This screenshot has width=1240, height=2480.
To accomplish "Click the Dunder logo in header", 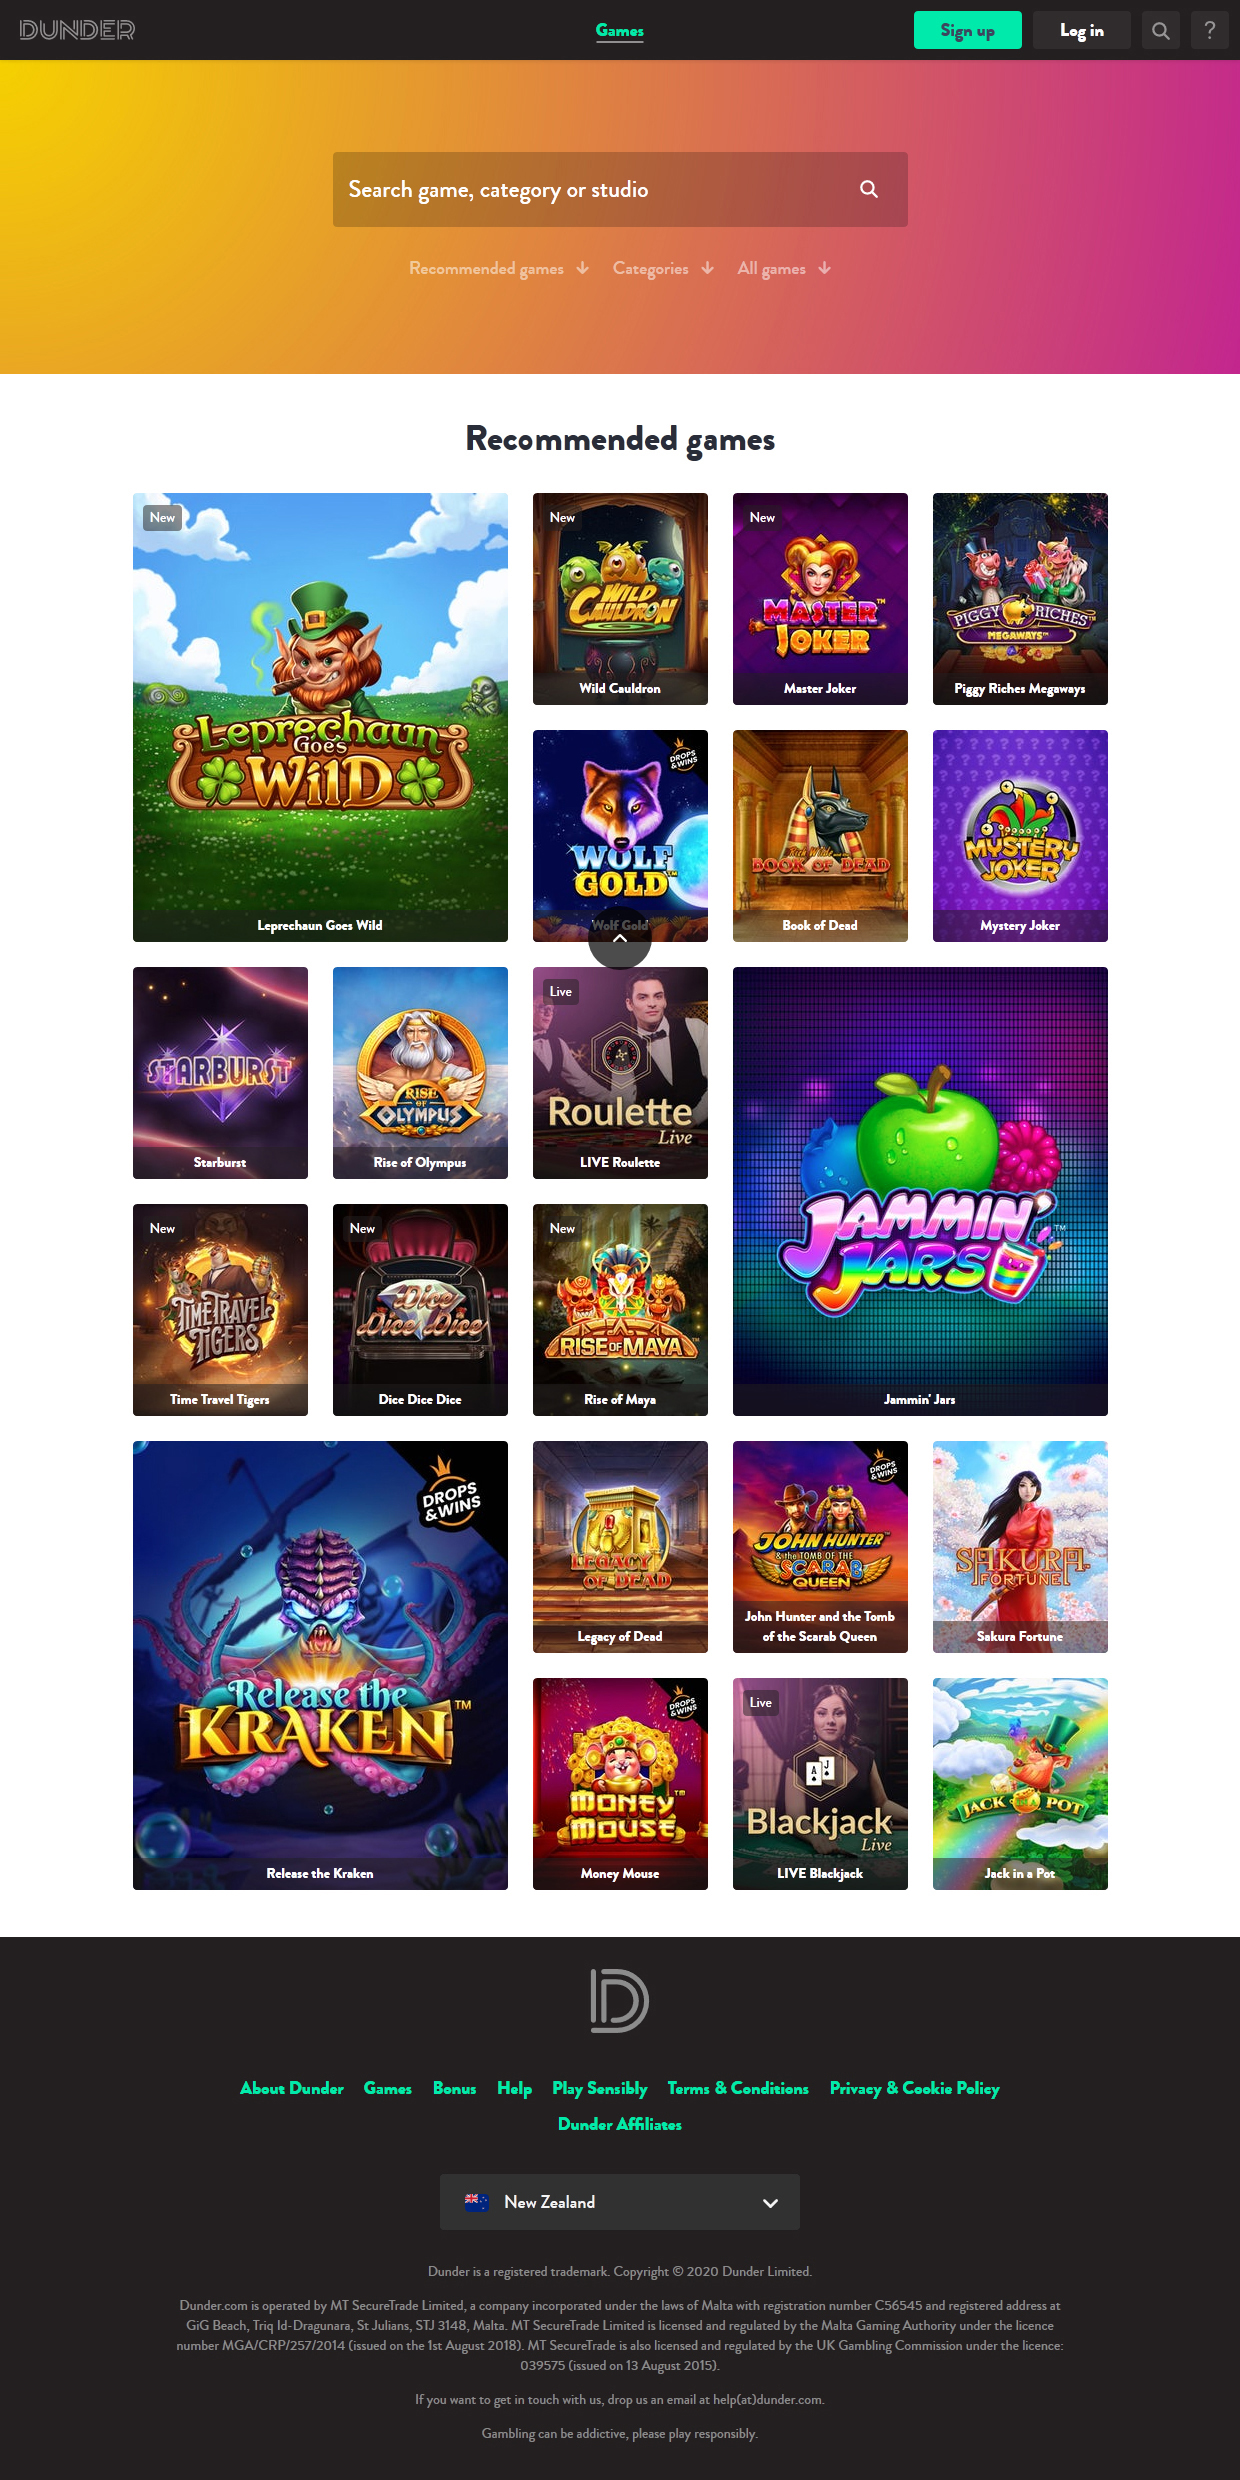I will click(x=77, y=30).
